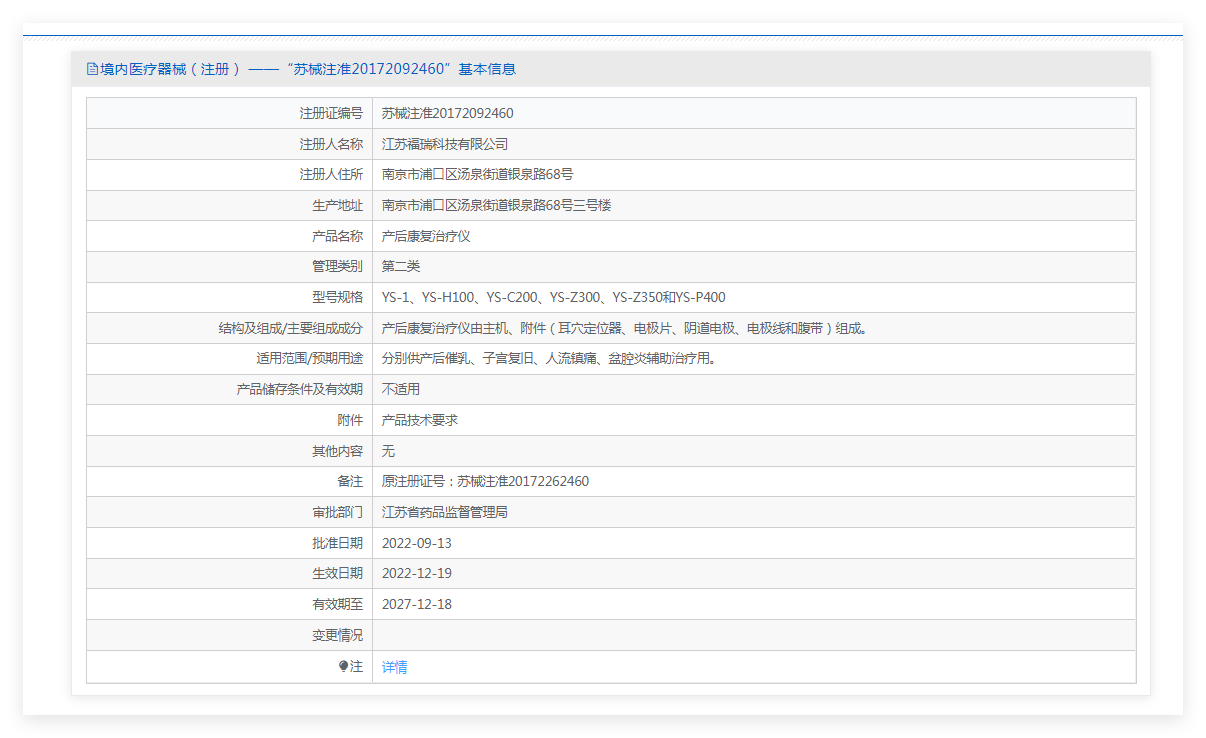Screen dimensions: 1206x738
Task: Click the intended use text 分别供产后催乳
Action: (549, 358)
